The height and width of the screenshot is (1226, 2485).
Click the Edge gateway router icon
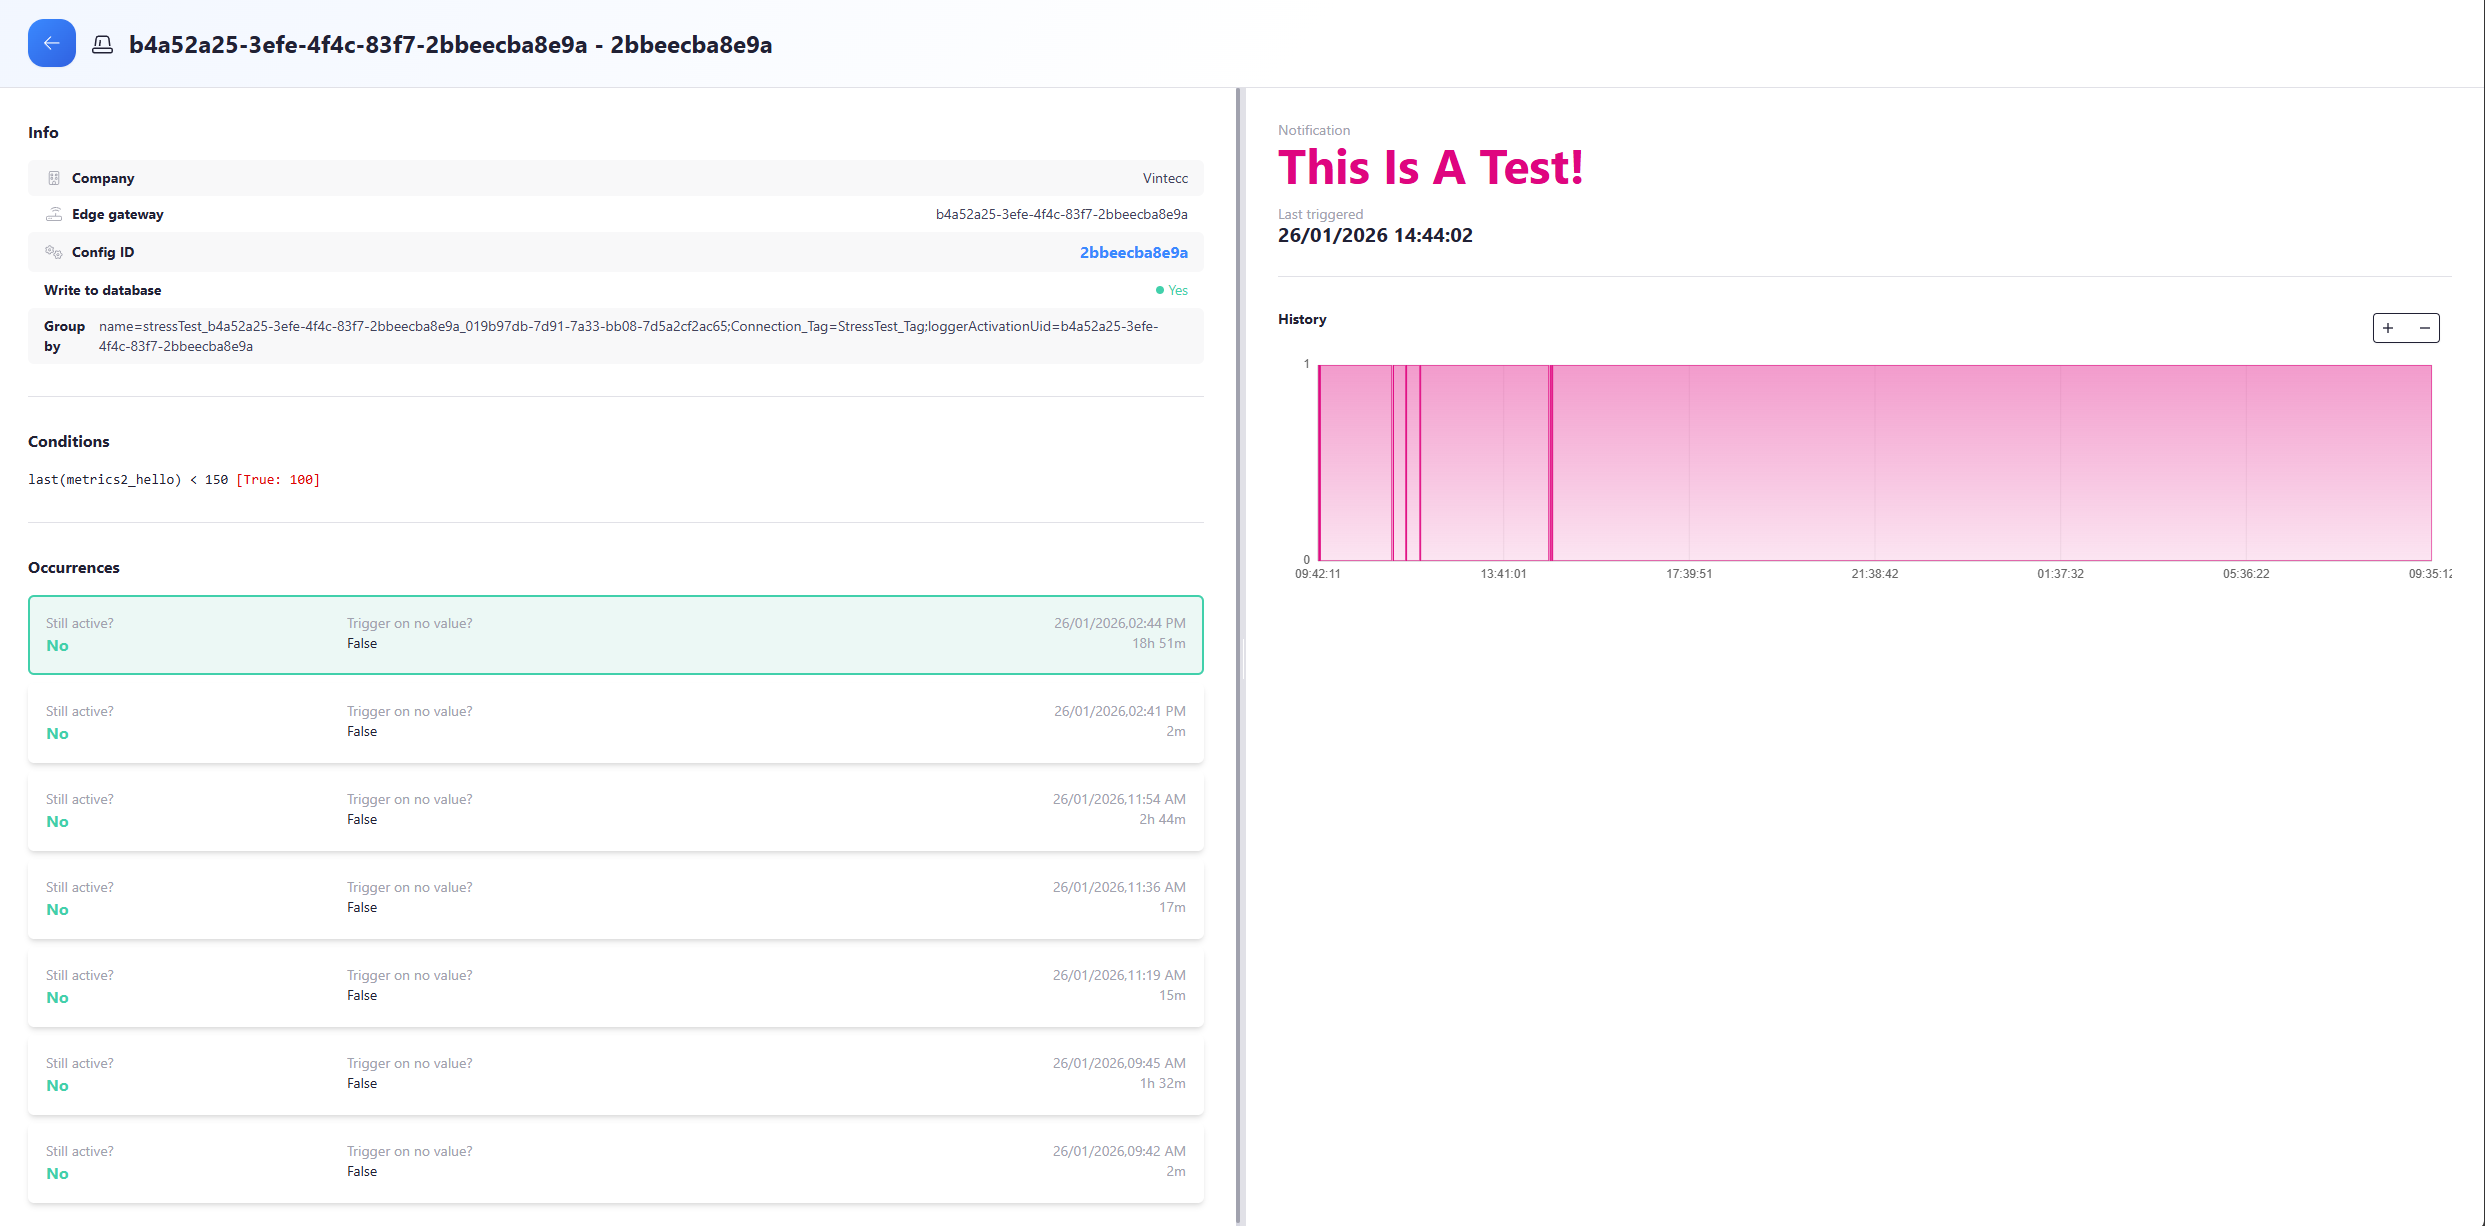[x=54, y=214]
